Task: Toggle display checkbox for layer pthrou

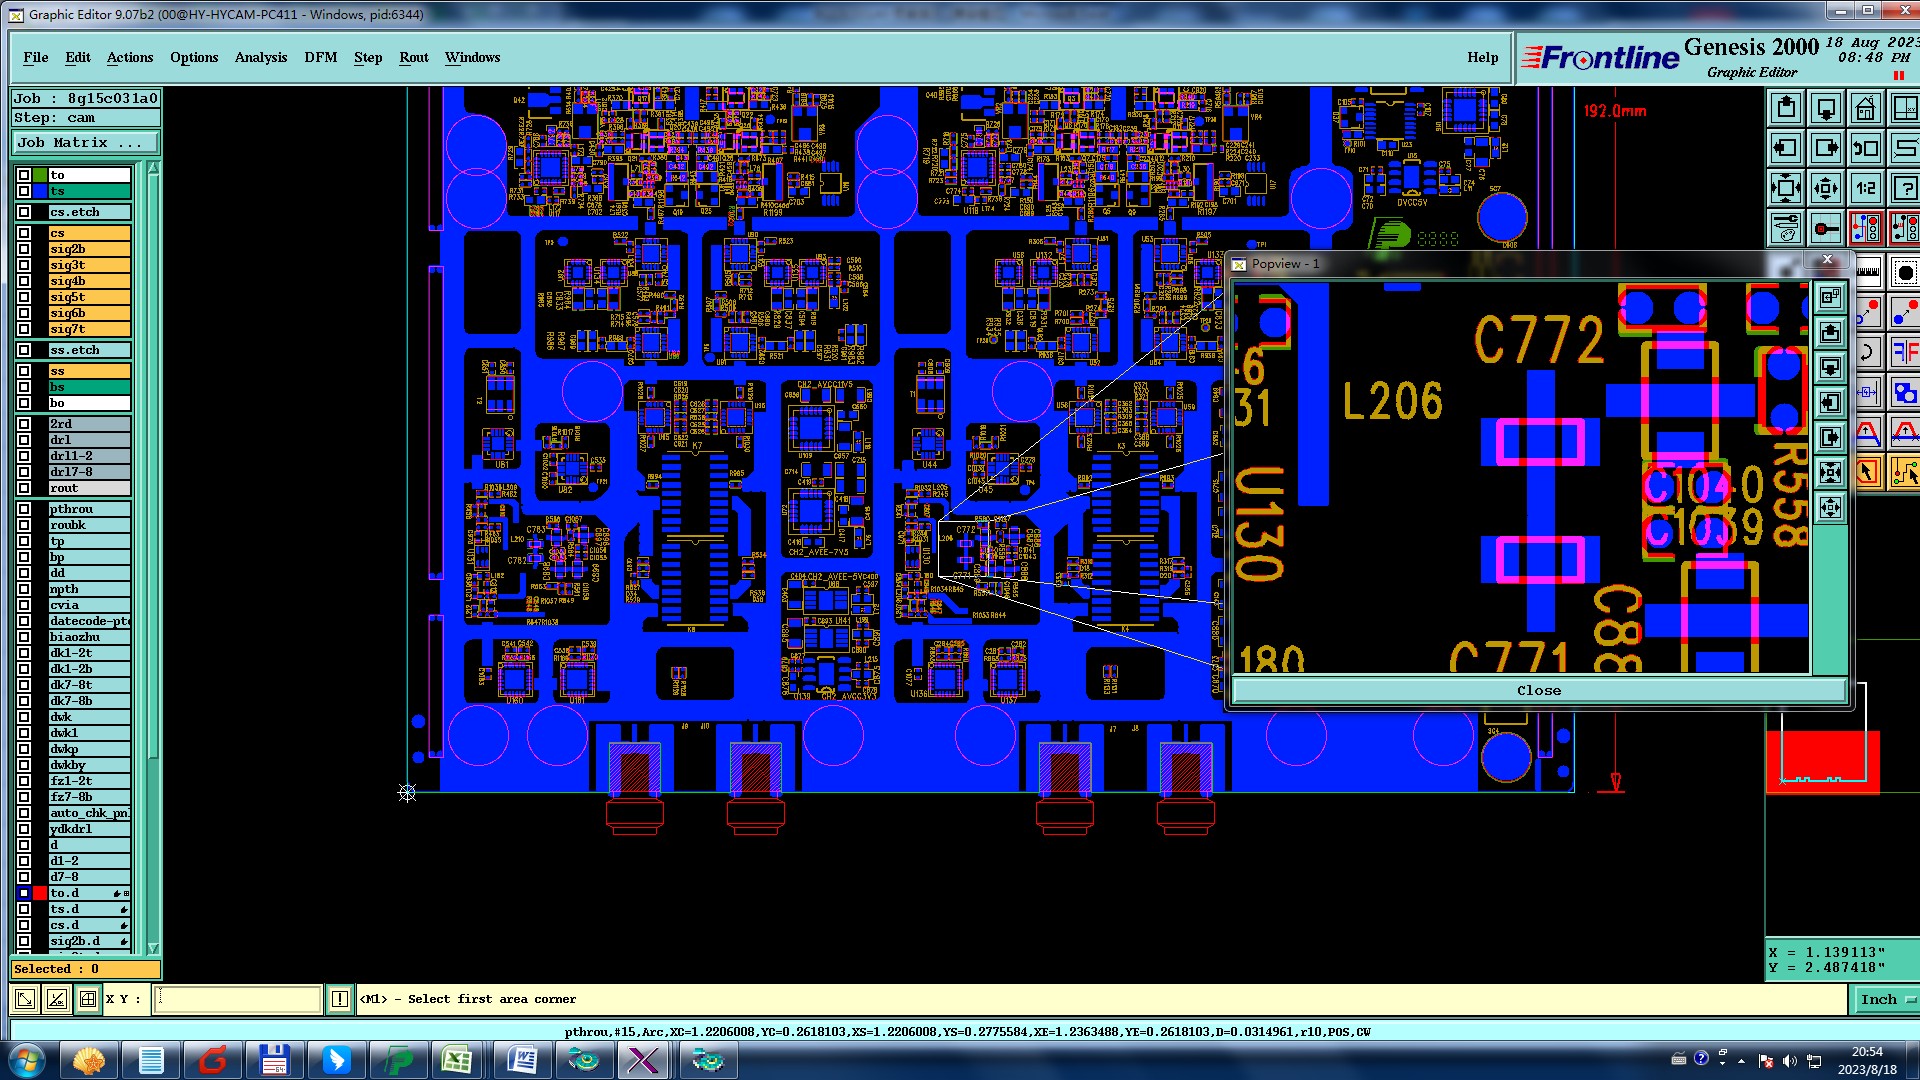Action: (x=24, y=509)
